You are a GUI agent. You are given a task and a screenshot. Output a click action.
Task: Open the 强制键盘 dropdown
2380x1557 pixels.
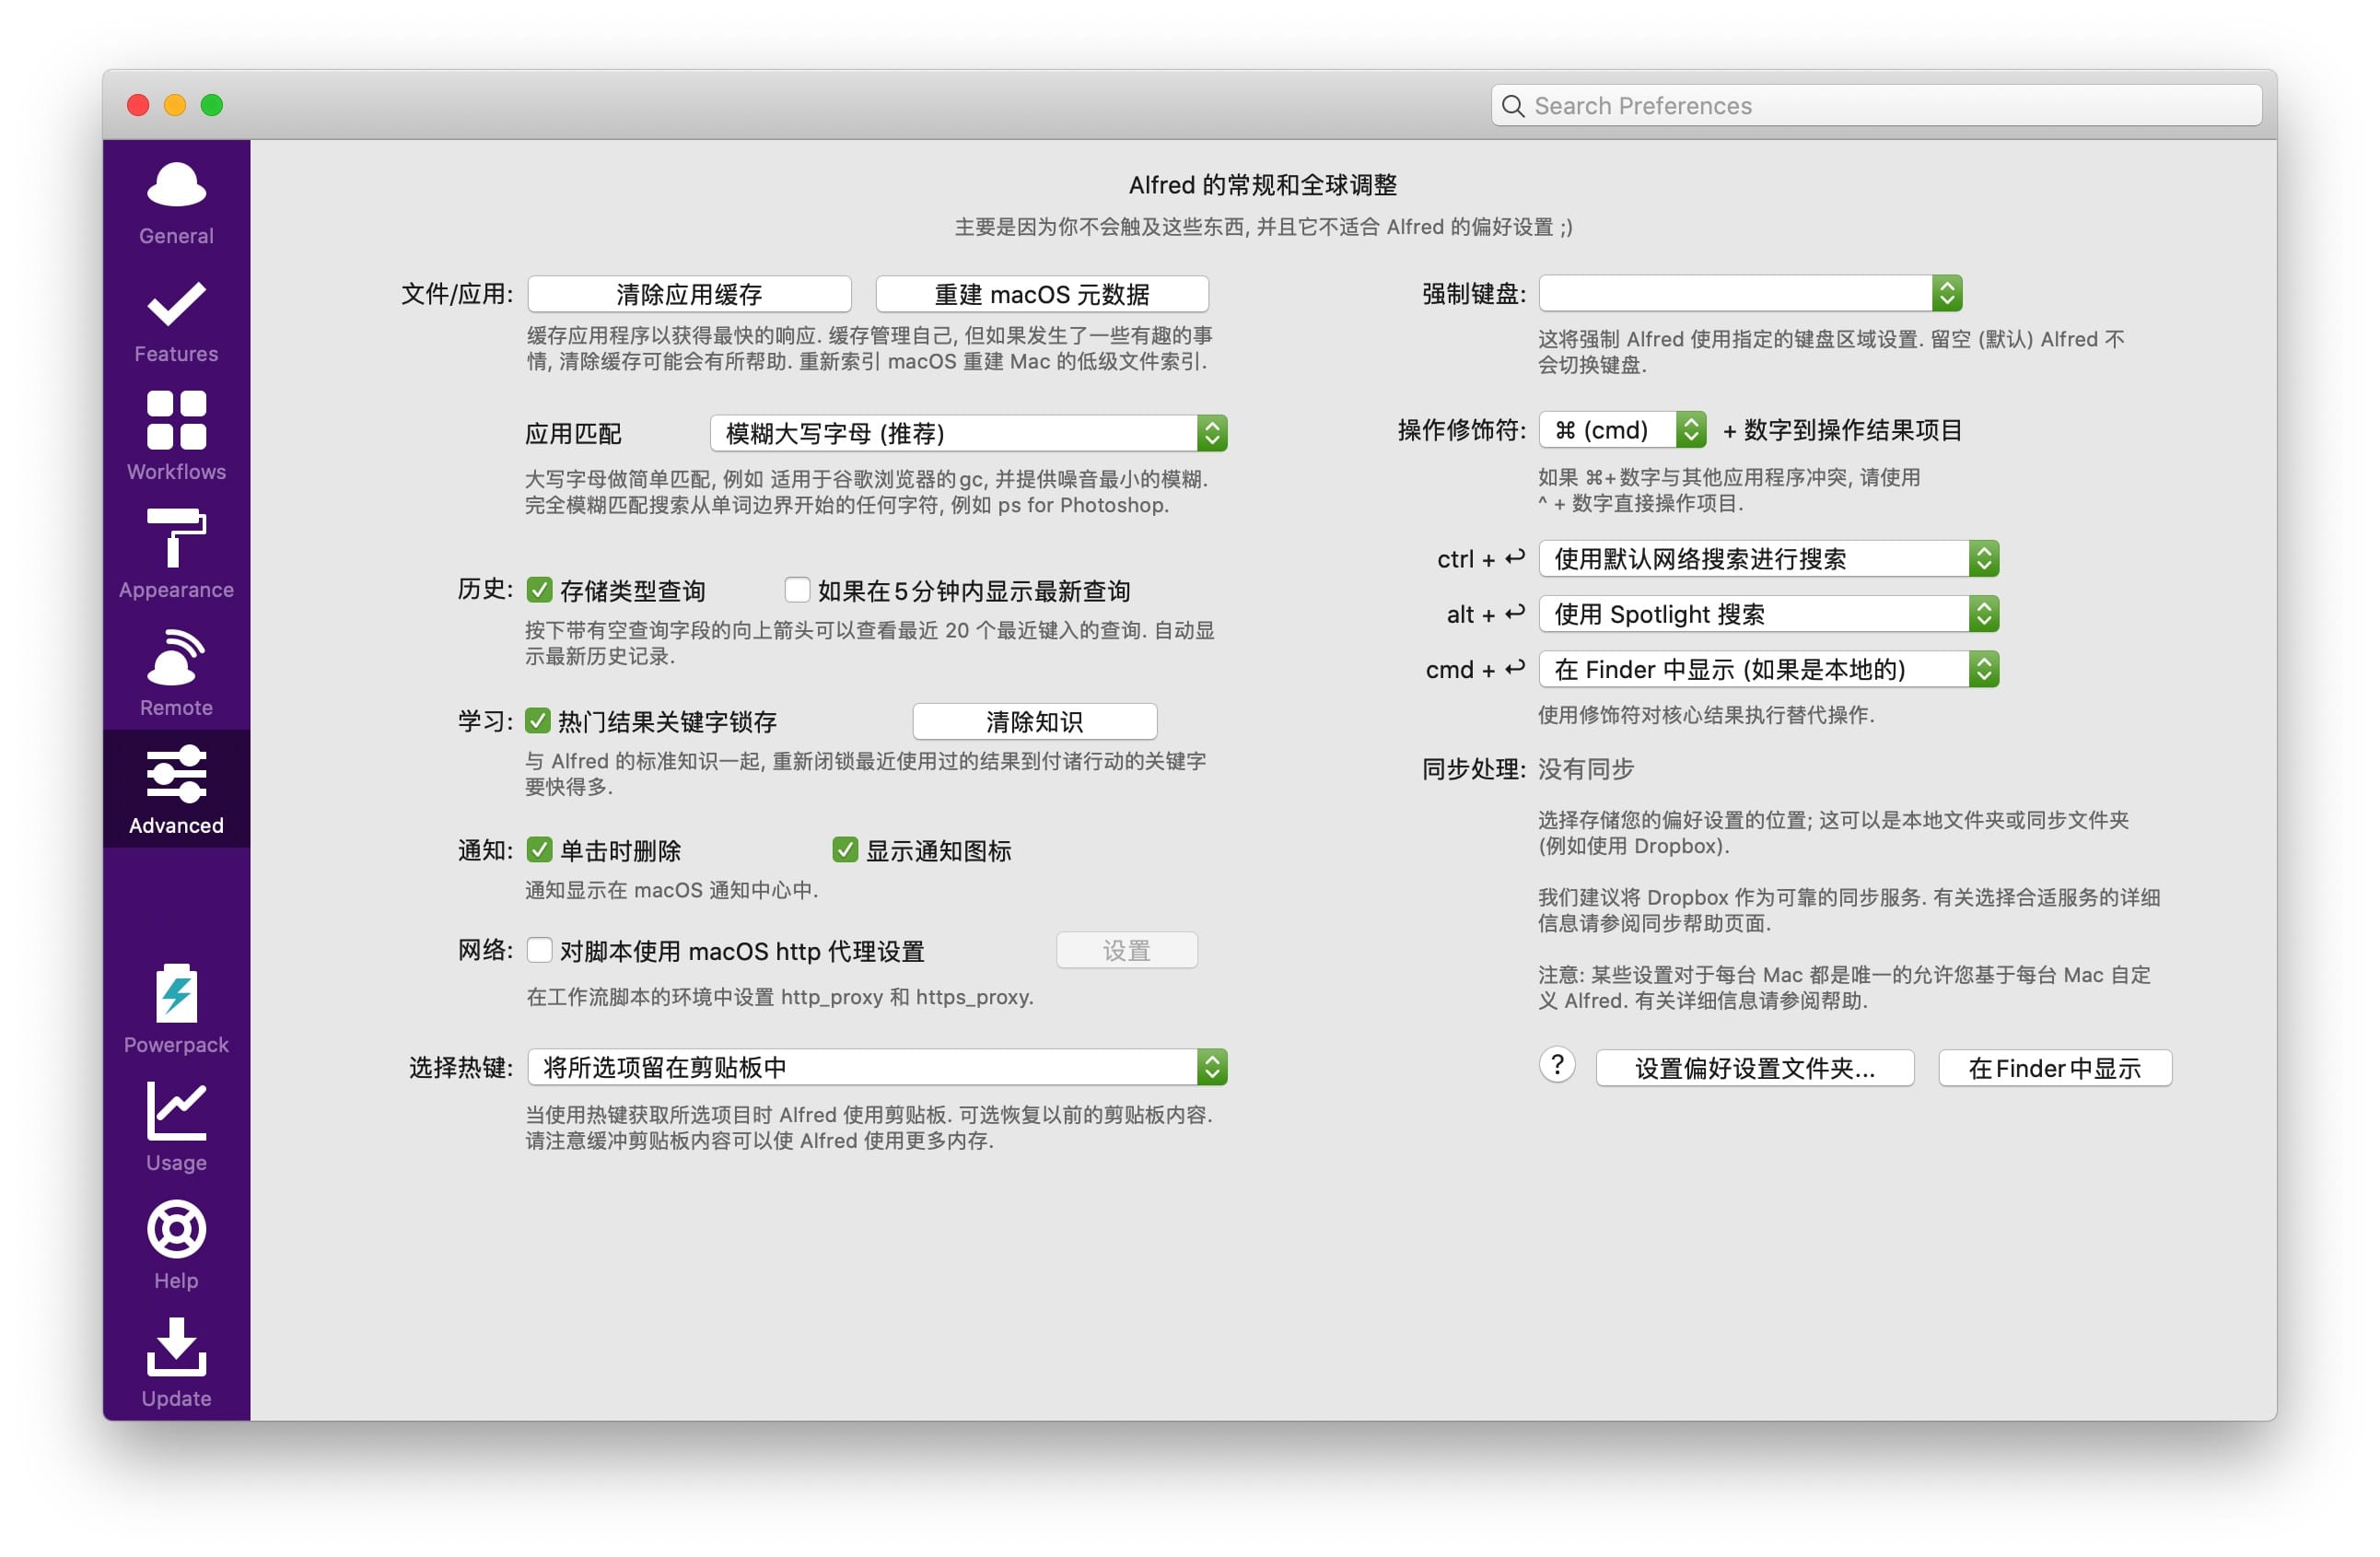coord(1750,293)
